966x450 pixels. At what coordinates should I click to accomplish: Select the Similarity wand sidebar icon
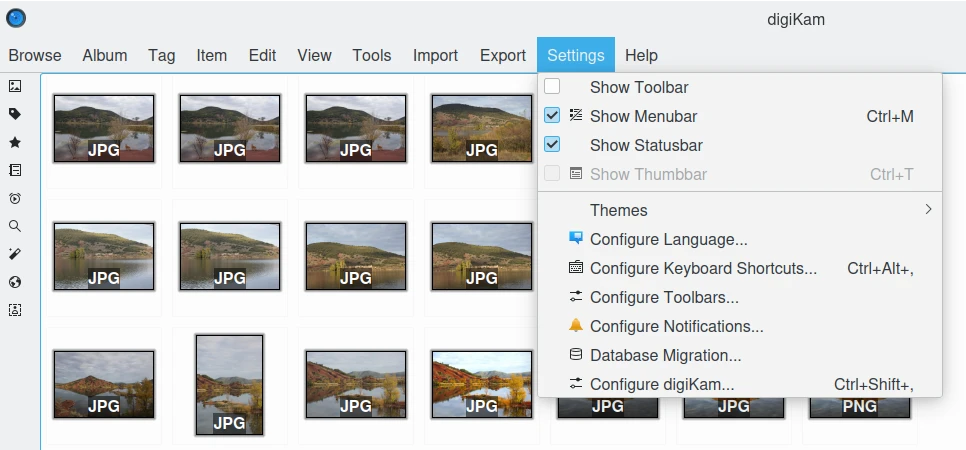(x=15, y=254)
